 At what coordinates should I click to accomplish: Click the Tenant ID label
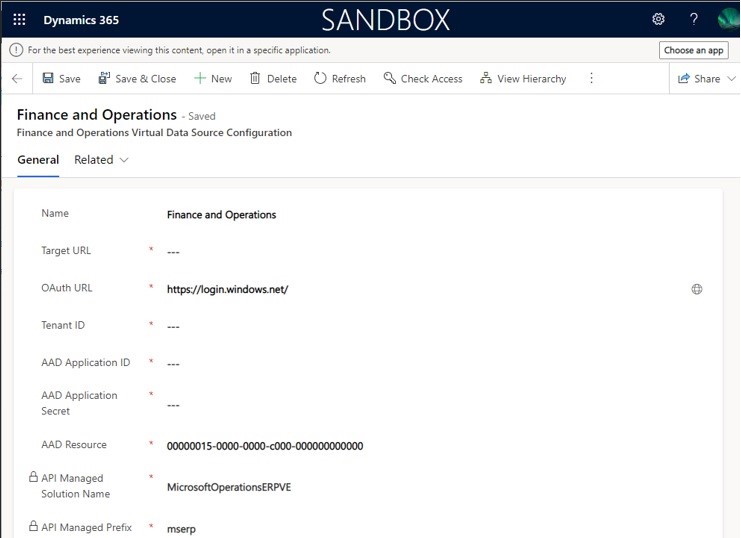click(63, 325)
